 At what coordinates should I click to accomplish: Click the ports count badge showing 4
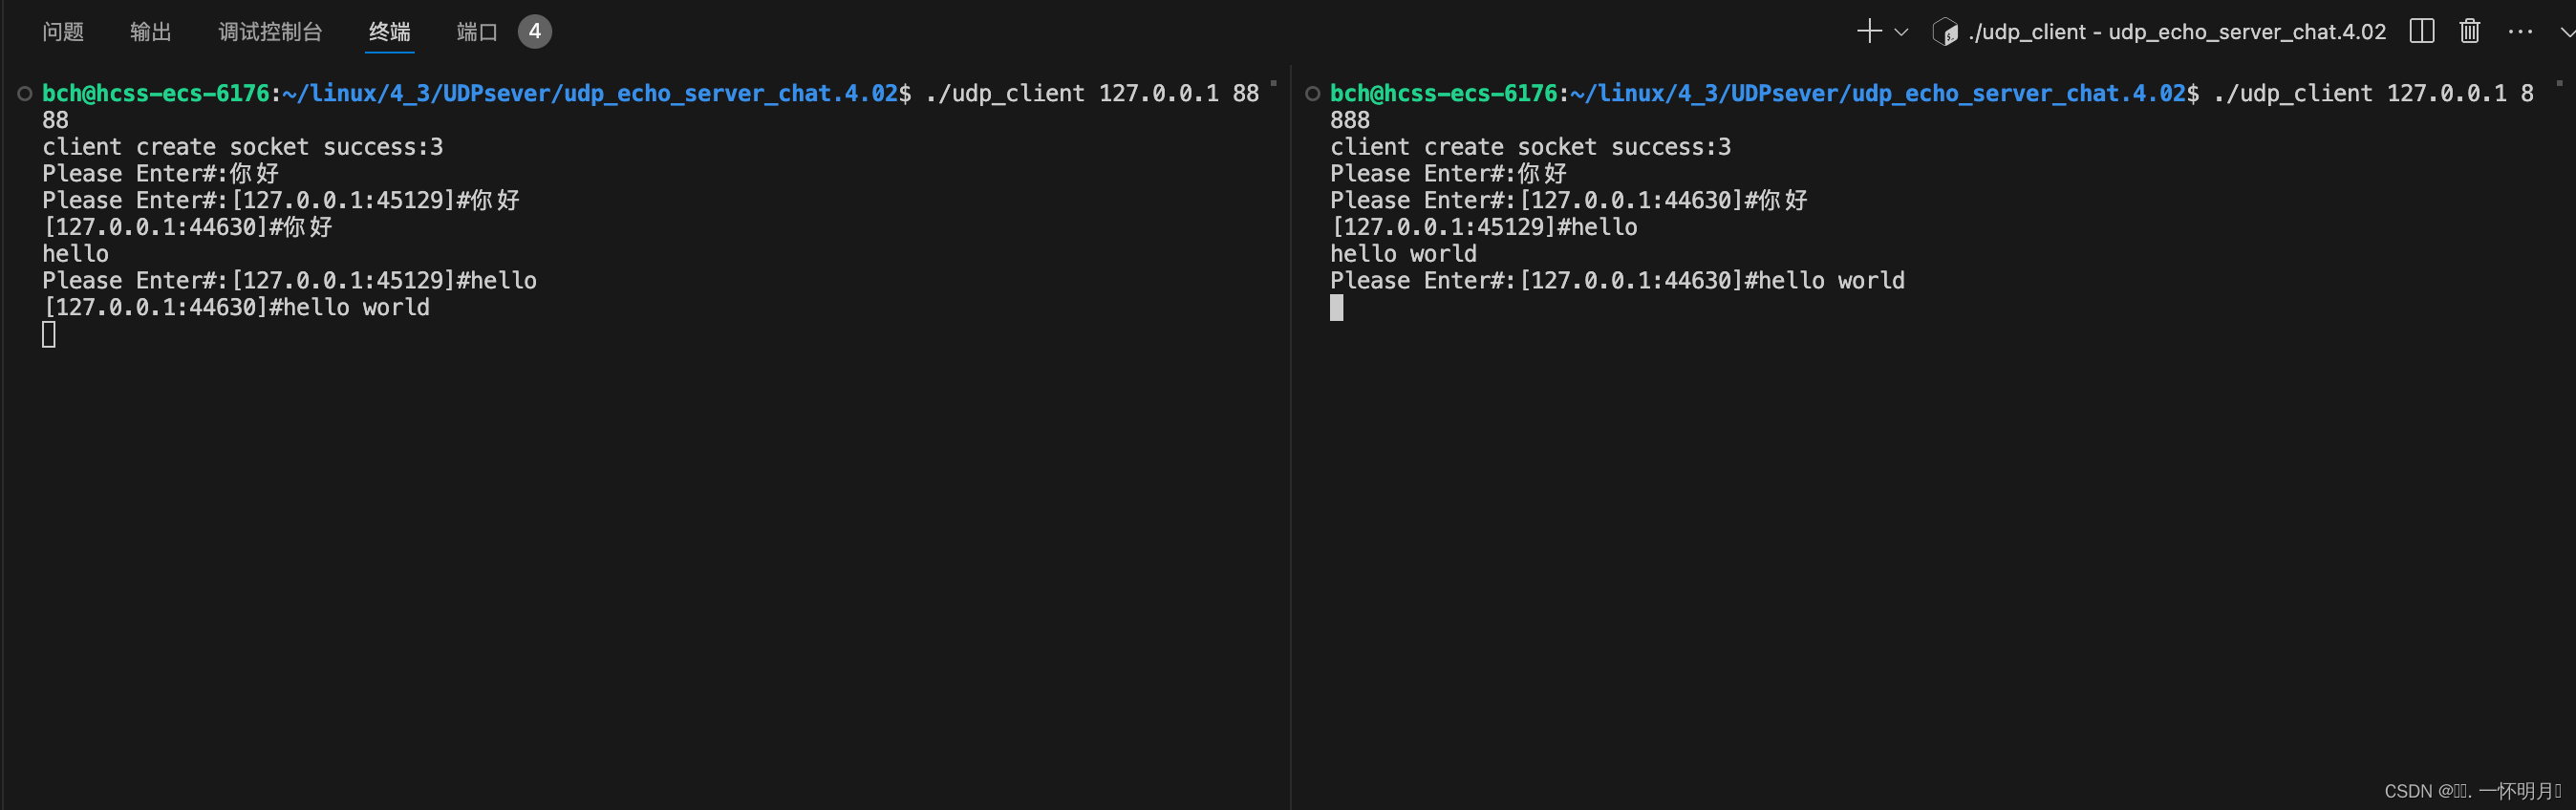pyautogui.click(x=535, y=32)
